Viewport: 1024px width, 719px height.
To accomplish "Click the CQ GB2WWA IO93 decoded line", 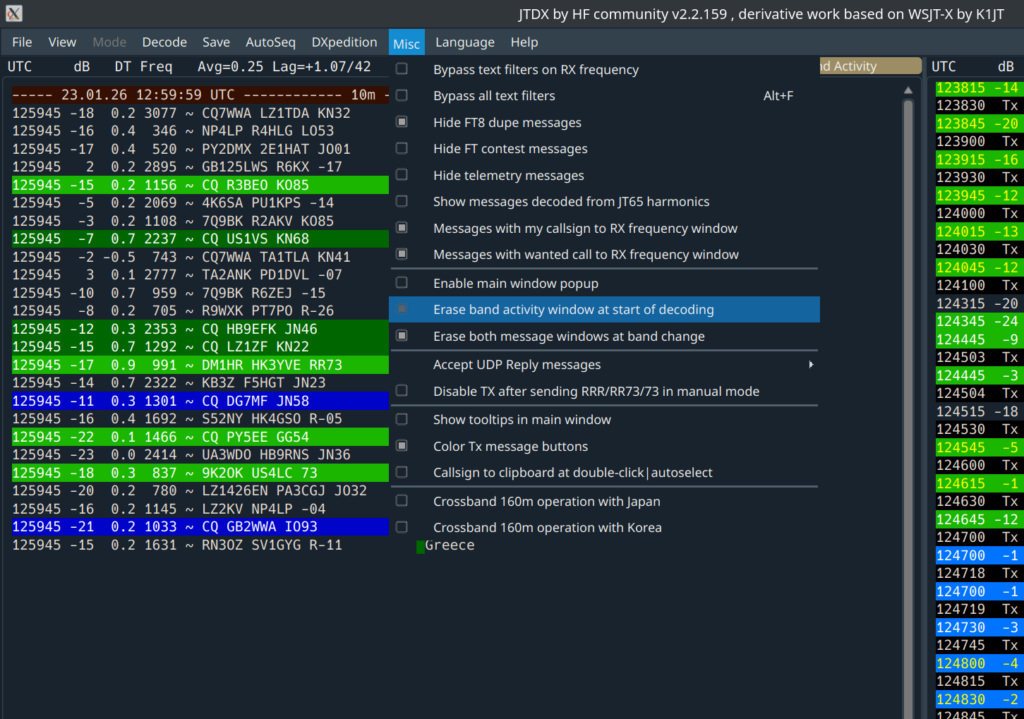I will [x=200, y=526].
